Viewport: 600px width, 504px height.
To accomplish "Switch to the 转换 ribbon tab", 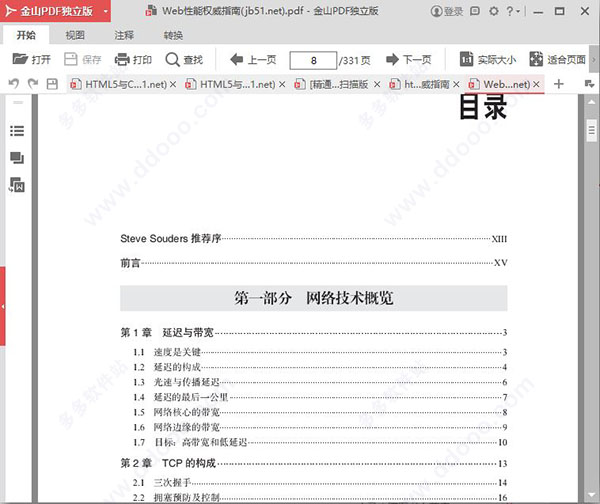I will (173, 35).
